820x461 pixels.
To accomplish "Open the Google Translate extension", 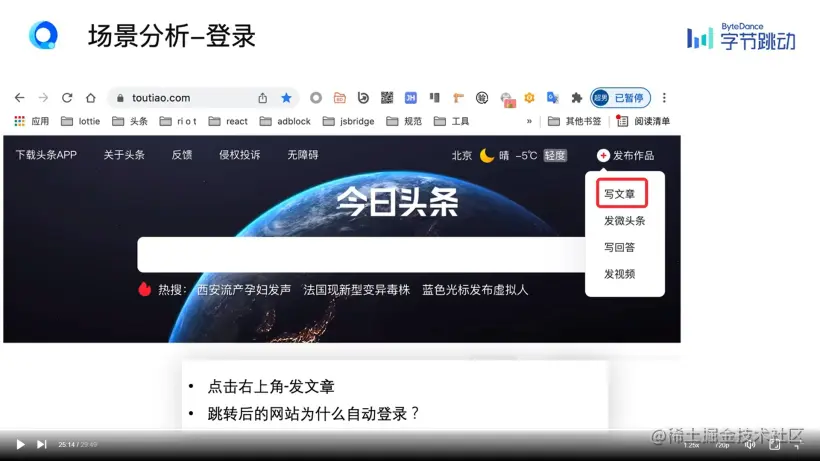I will pos(553,98).
